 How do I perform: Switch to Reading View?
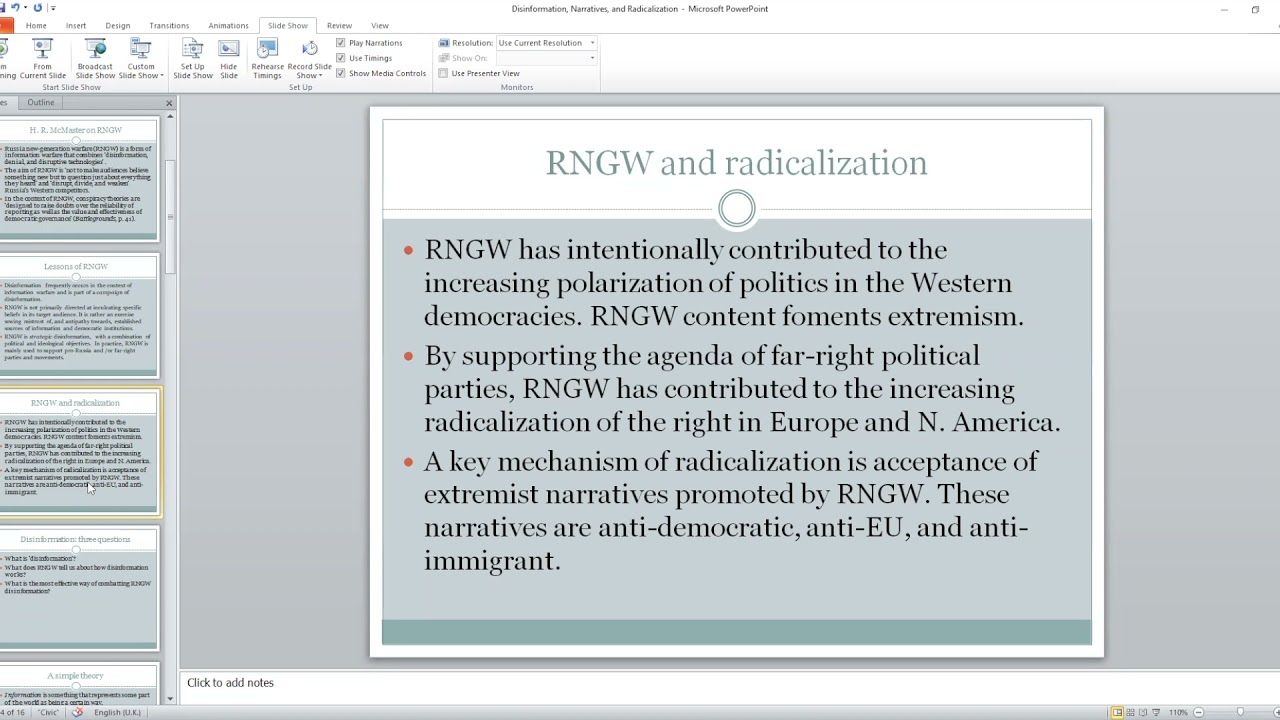pos(1144,712)
